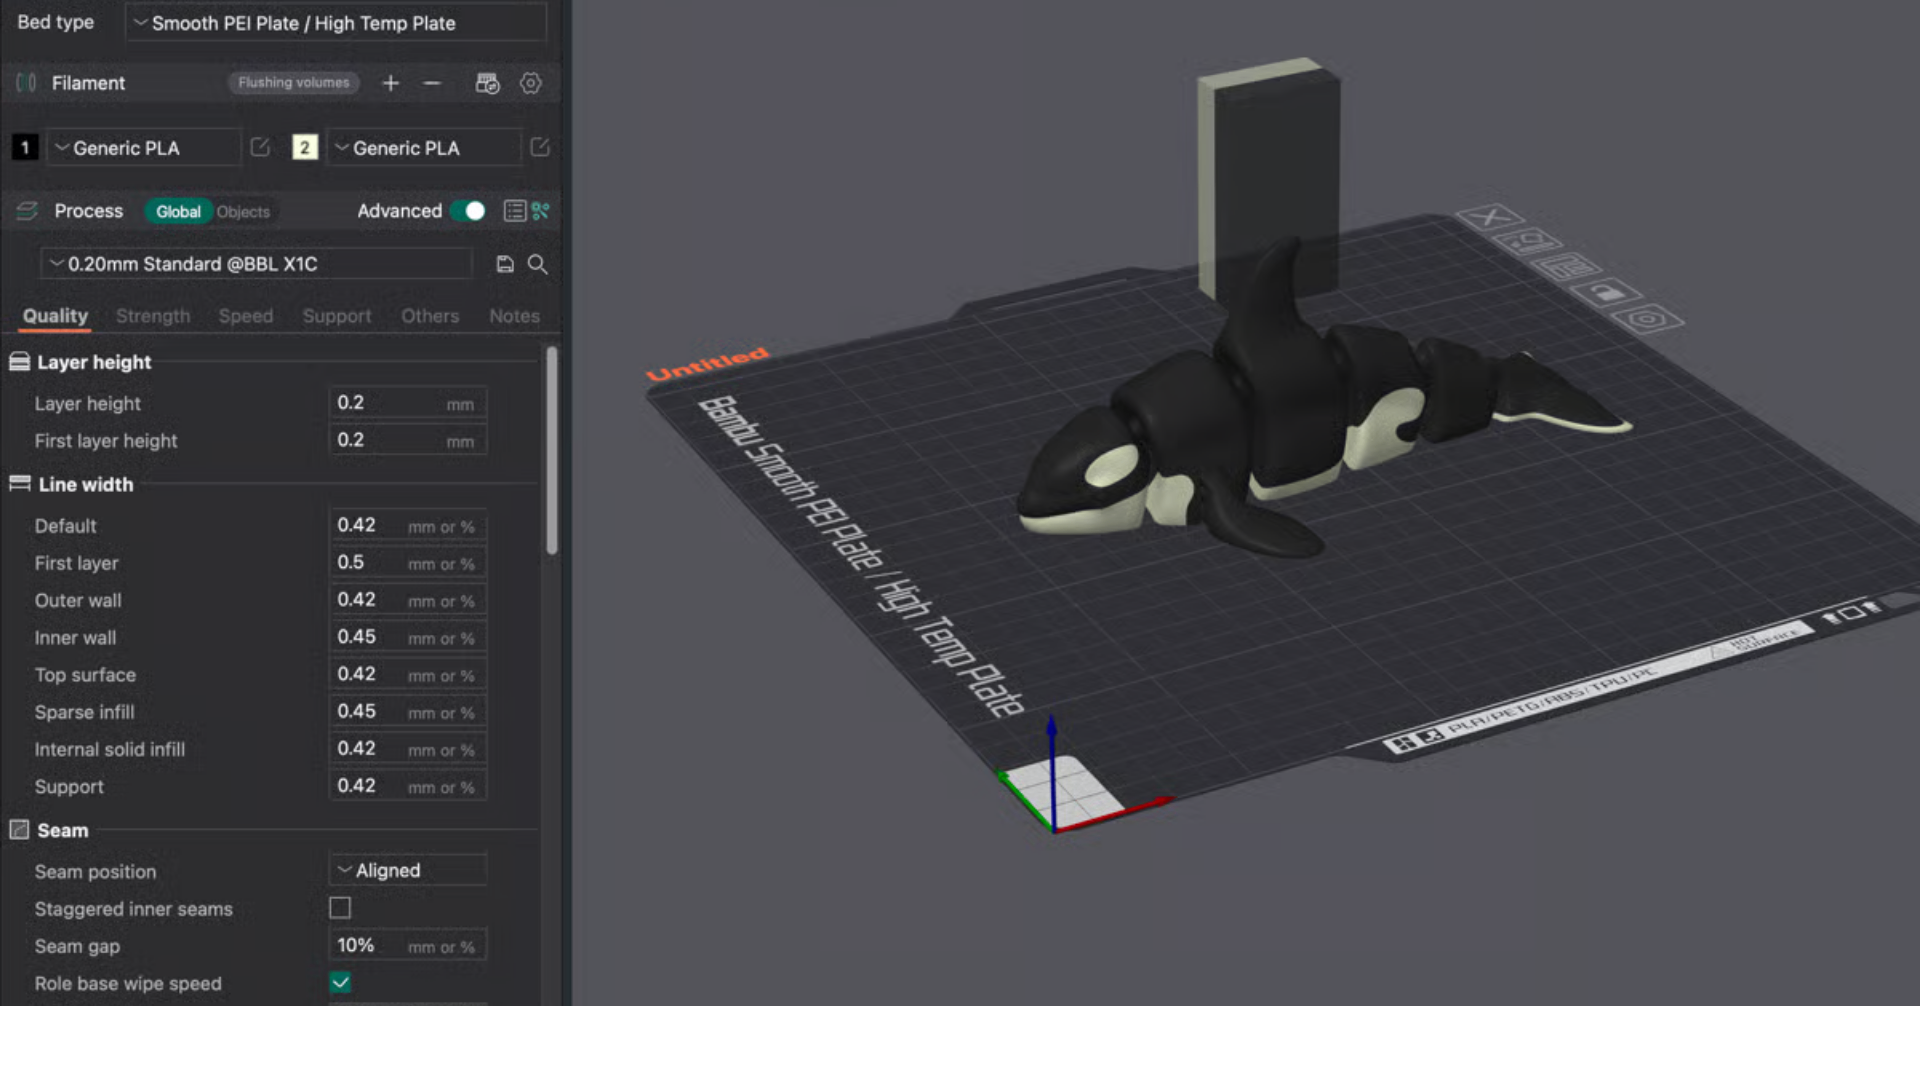Select the Quality tab
Viewport: 1920px width, 1080px height.
tap(55, 316)
